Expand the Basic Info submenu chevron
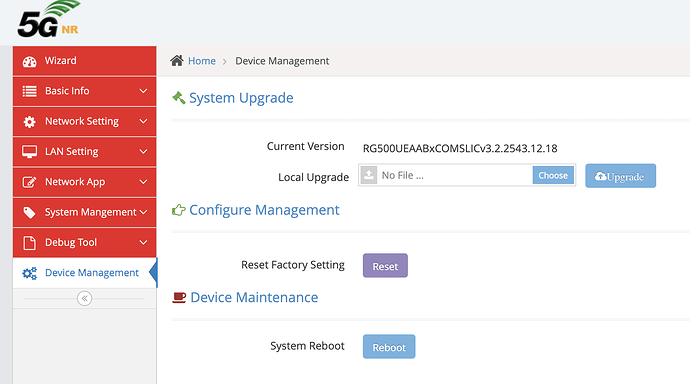This screenshot has height=384, width=690. click(x=143, y=91)
